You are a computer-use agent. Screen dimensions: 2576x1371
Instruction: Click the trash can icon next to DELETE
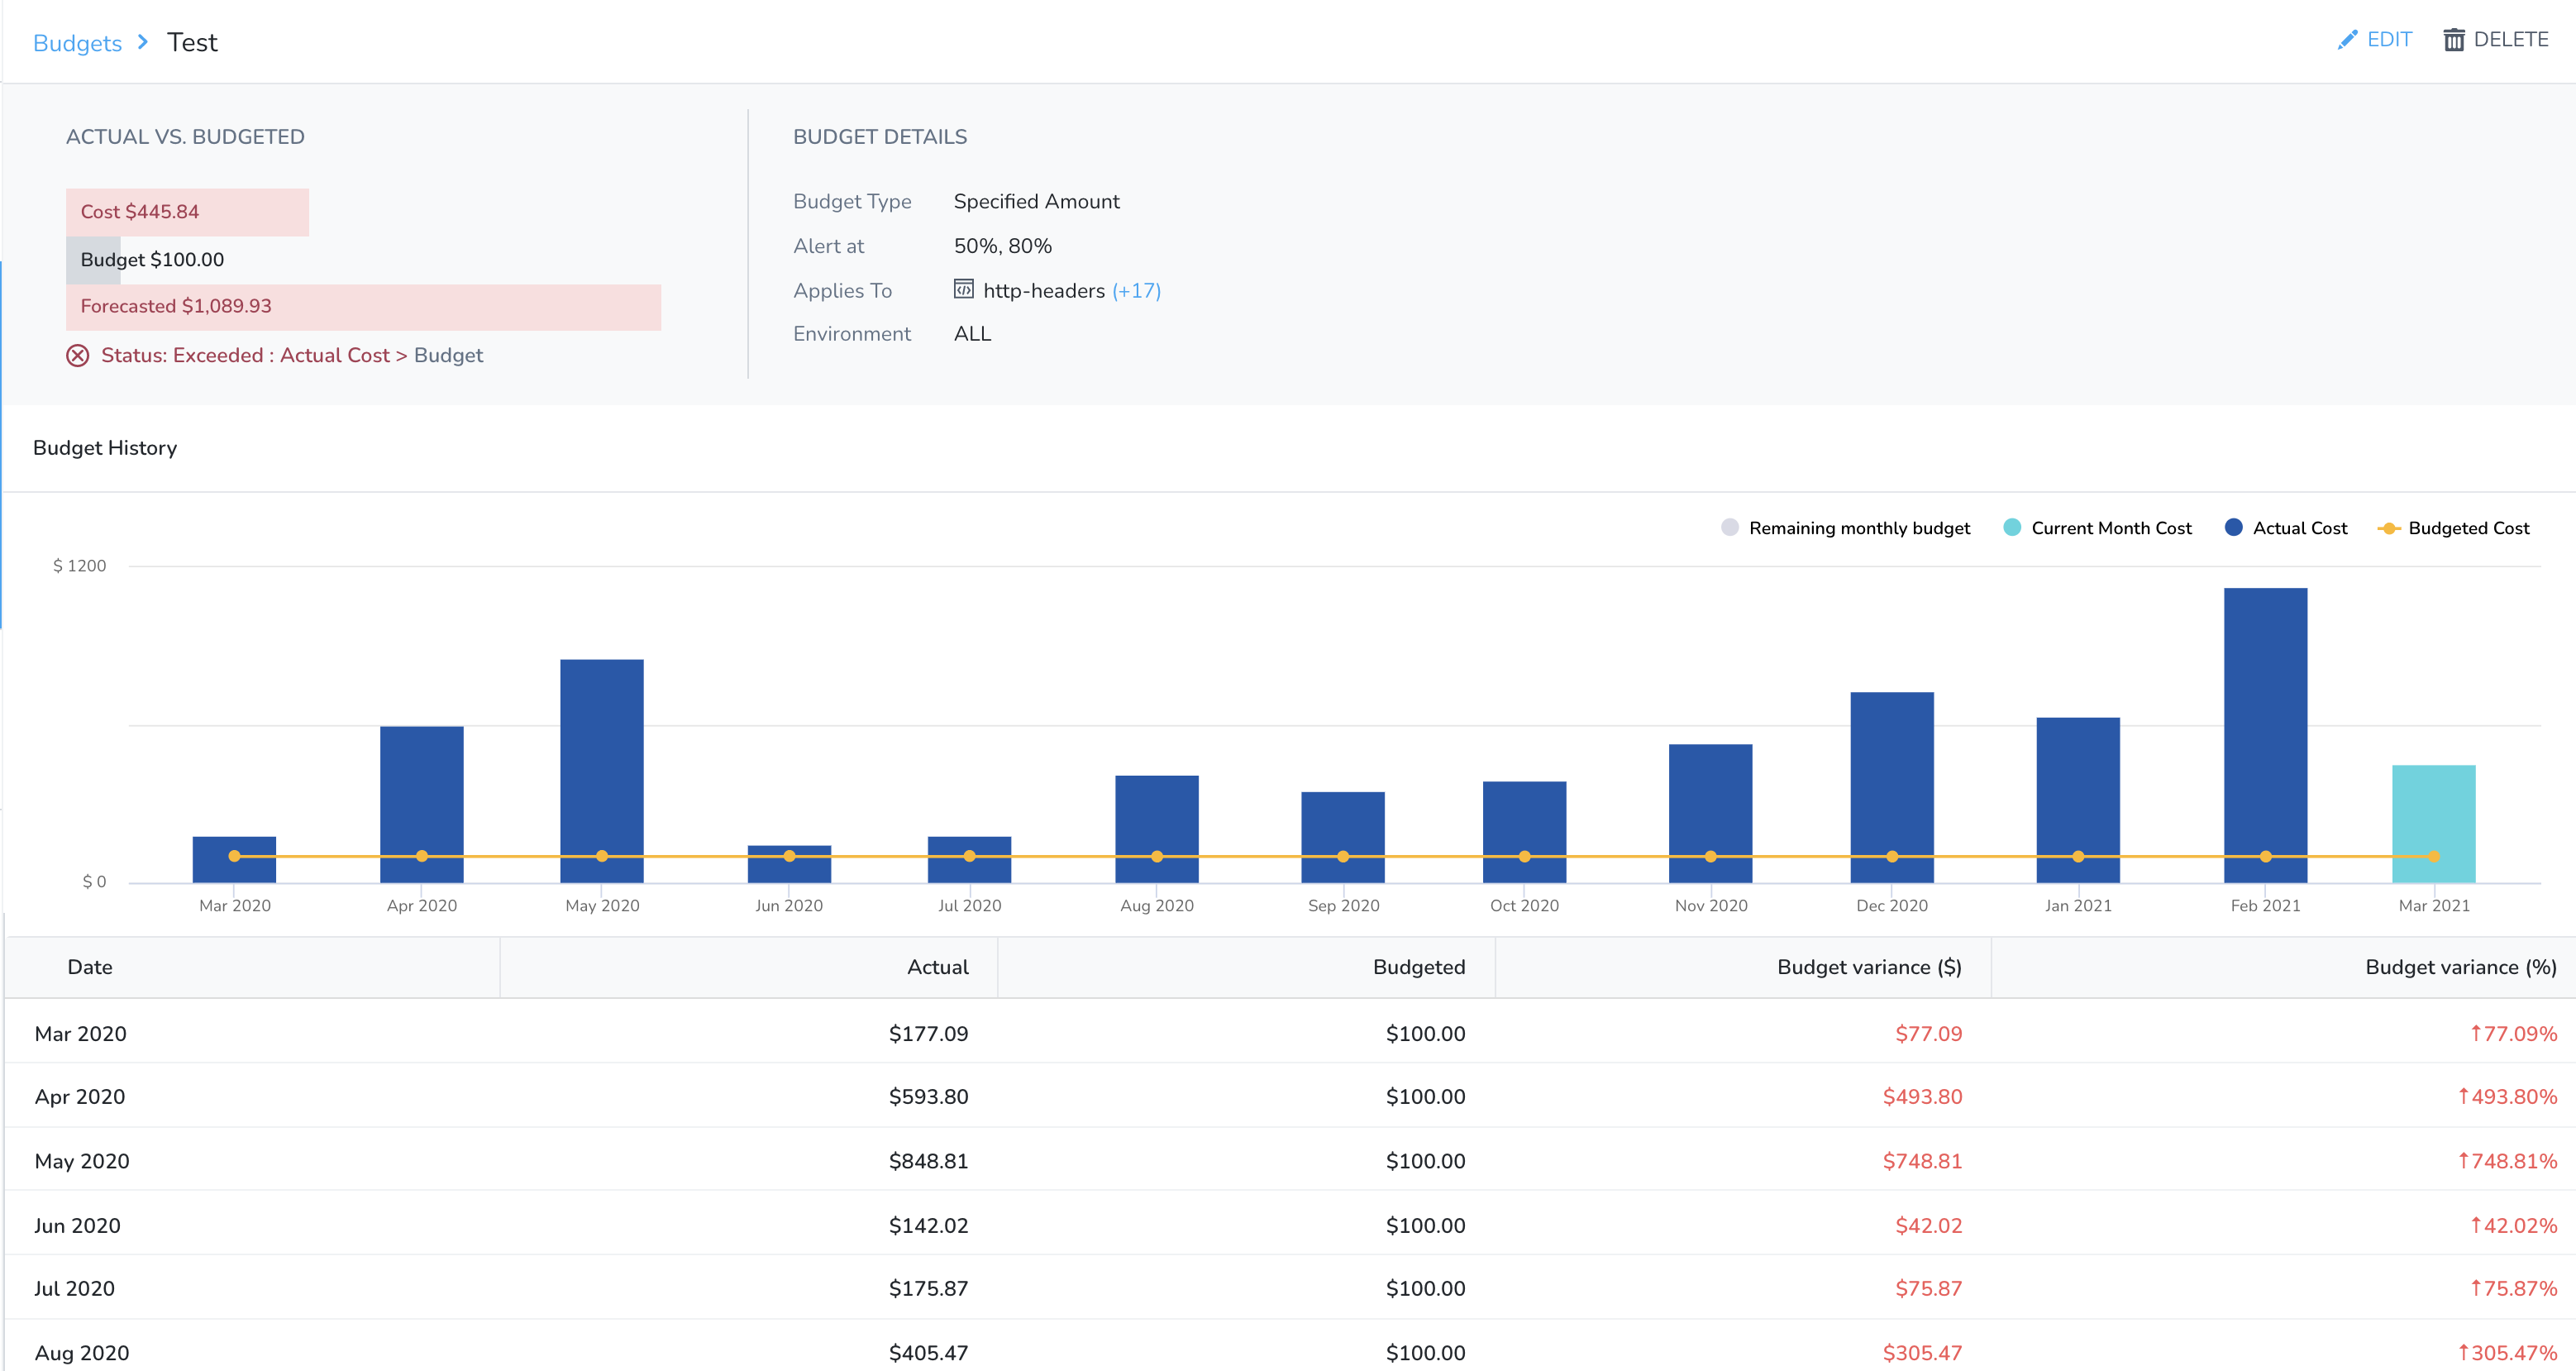2454,40
